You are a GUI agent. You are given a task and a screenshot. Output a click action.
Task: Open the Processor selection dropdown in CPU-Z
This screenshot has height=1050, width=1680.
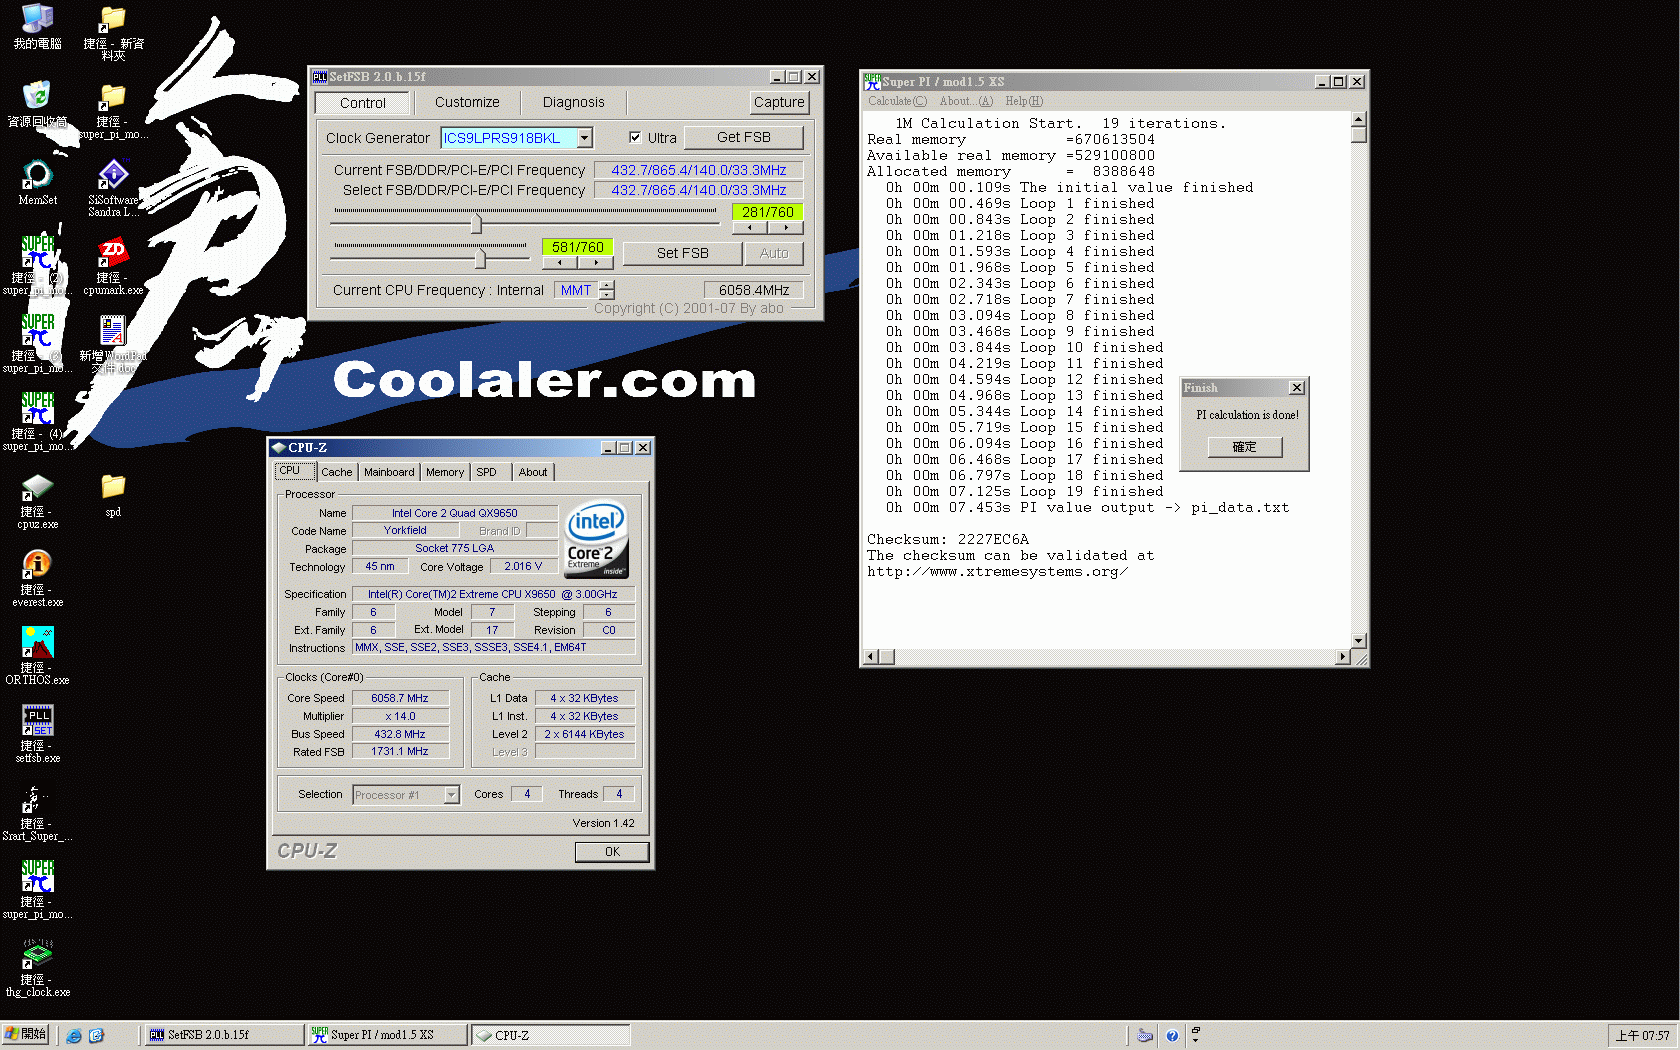tap(451, 795)
